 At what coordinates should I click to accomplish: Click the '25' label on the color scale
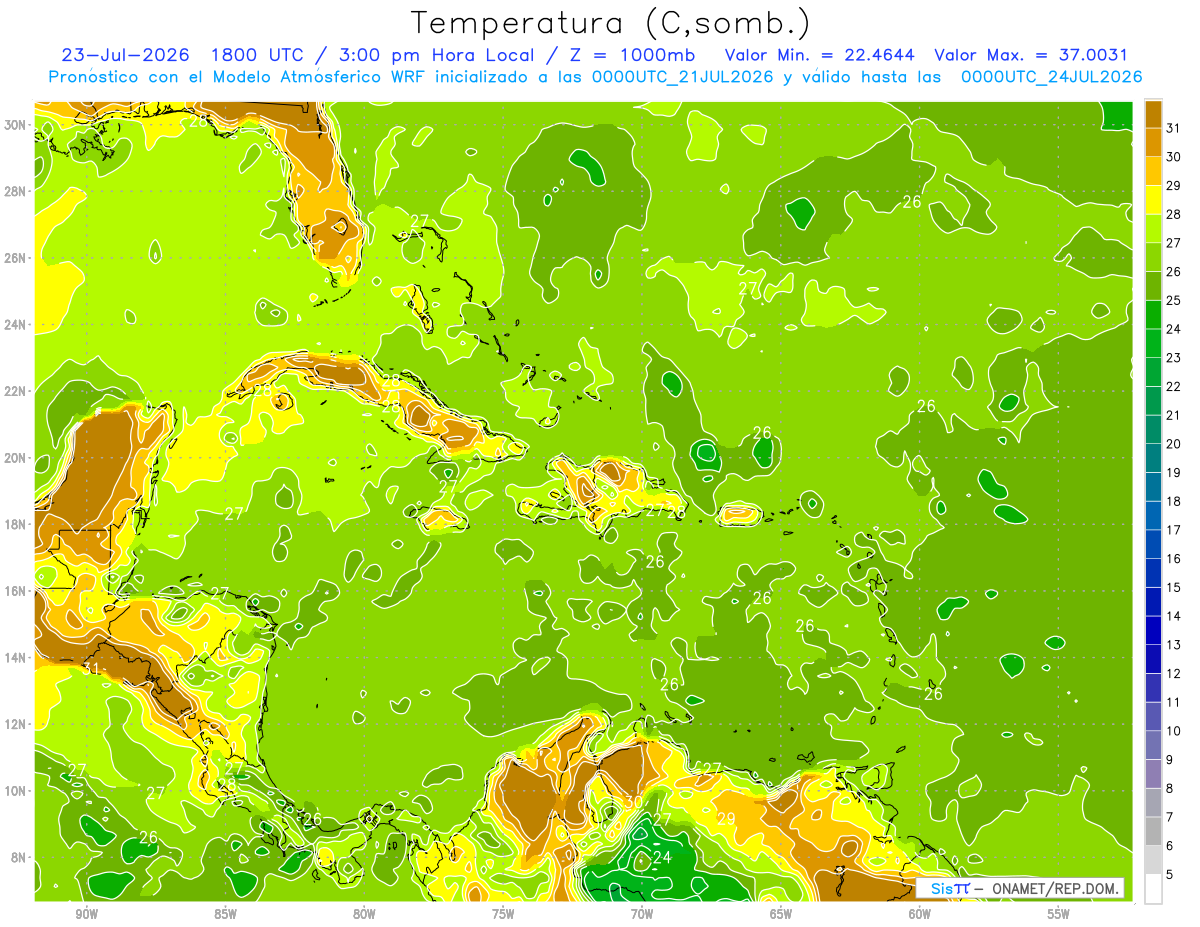point(1175,300)
